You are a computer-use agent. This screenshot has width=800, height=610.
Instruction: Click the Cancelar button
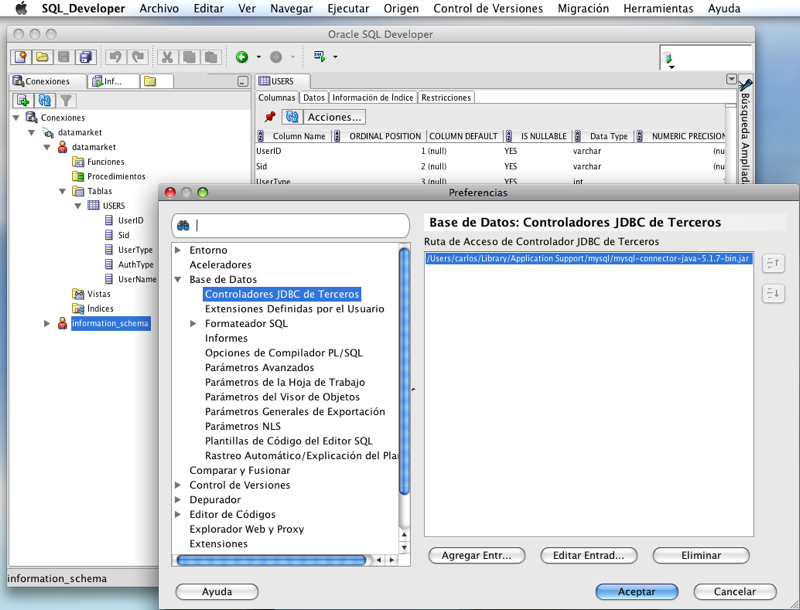pyautogui.click(x=735, y=592)
